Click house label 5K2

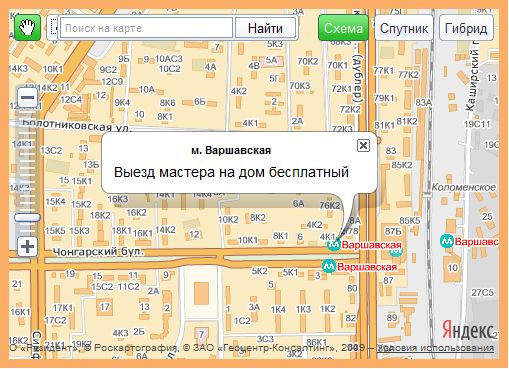(x=259, y=271)
